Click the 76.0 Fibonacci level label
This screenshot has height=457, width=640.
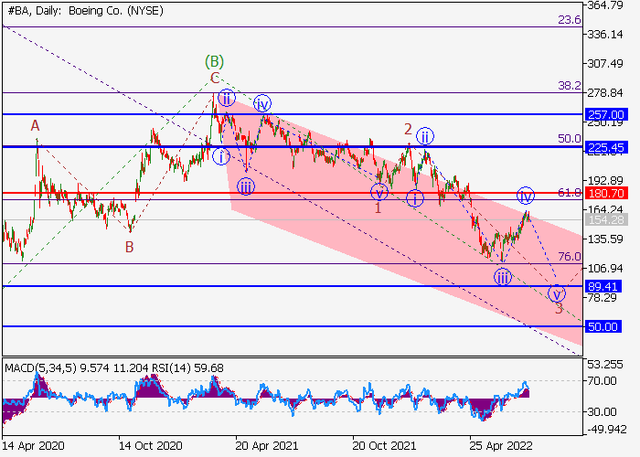coord(569,256)
